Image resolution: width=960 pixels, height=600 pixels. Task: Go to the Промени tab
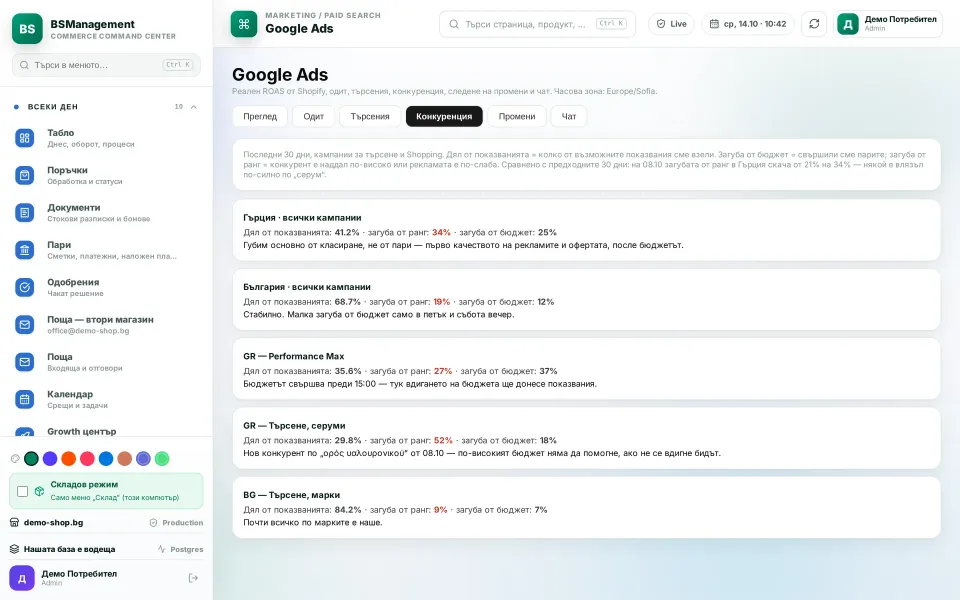tap(517, 116)
